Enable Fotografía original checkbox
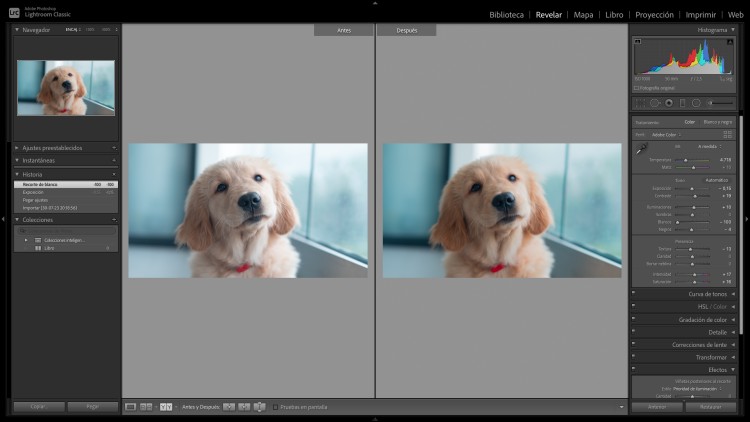 (637, 88)
